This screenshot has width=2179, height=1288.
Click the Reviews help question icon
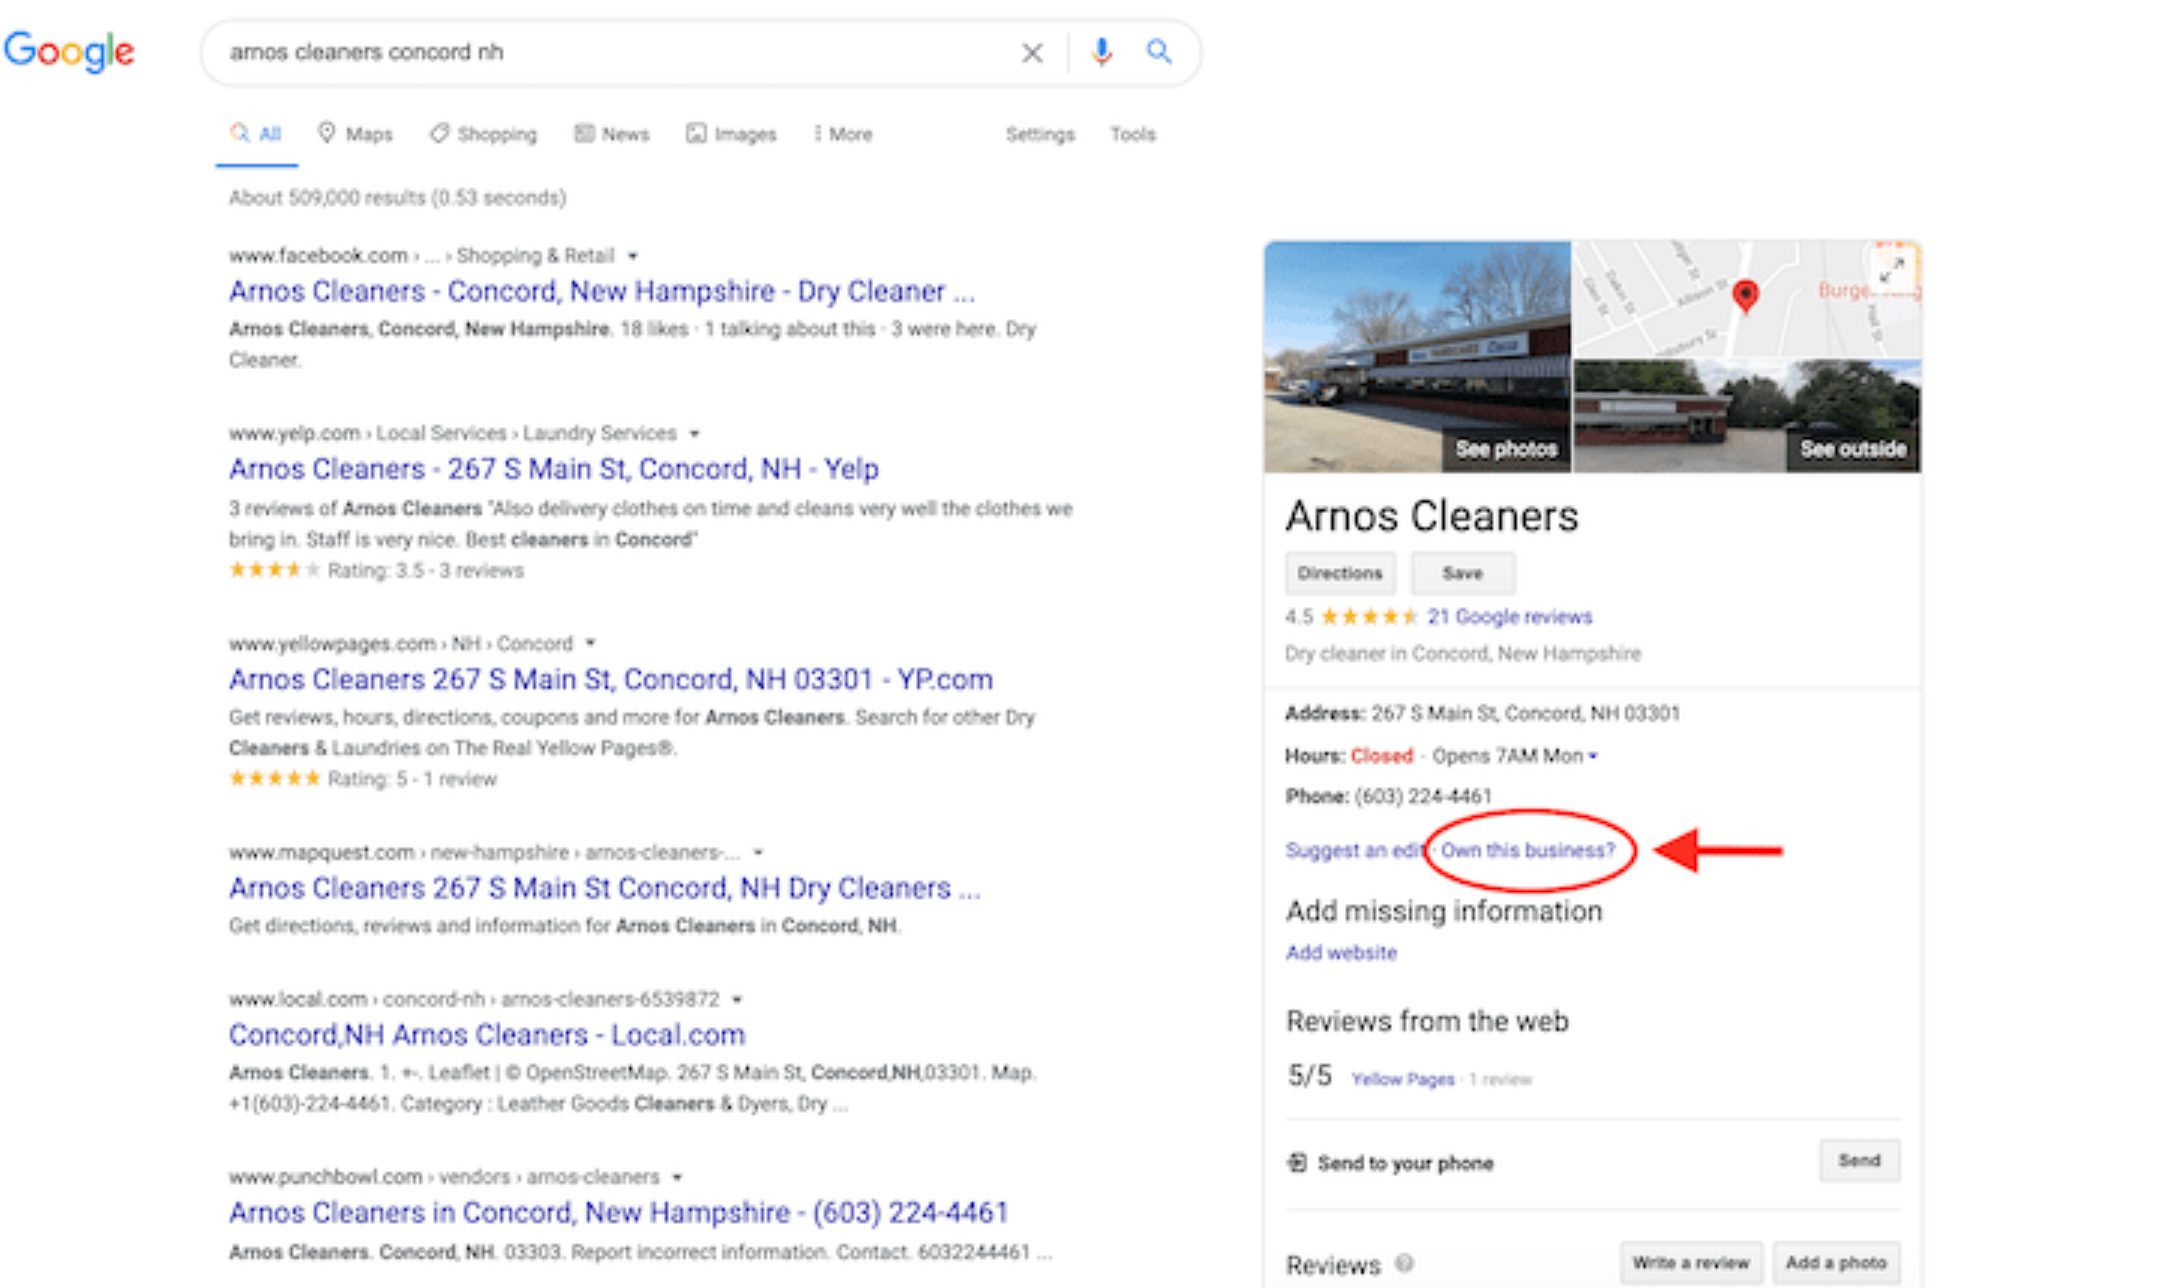pyautogui.click(x=1404, y=1263)
